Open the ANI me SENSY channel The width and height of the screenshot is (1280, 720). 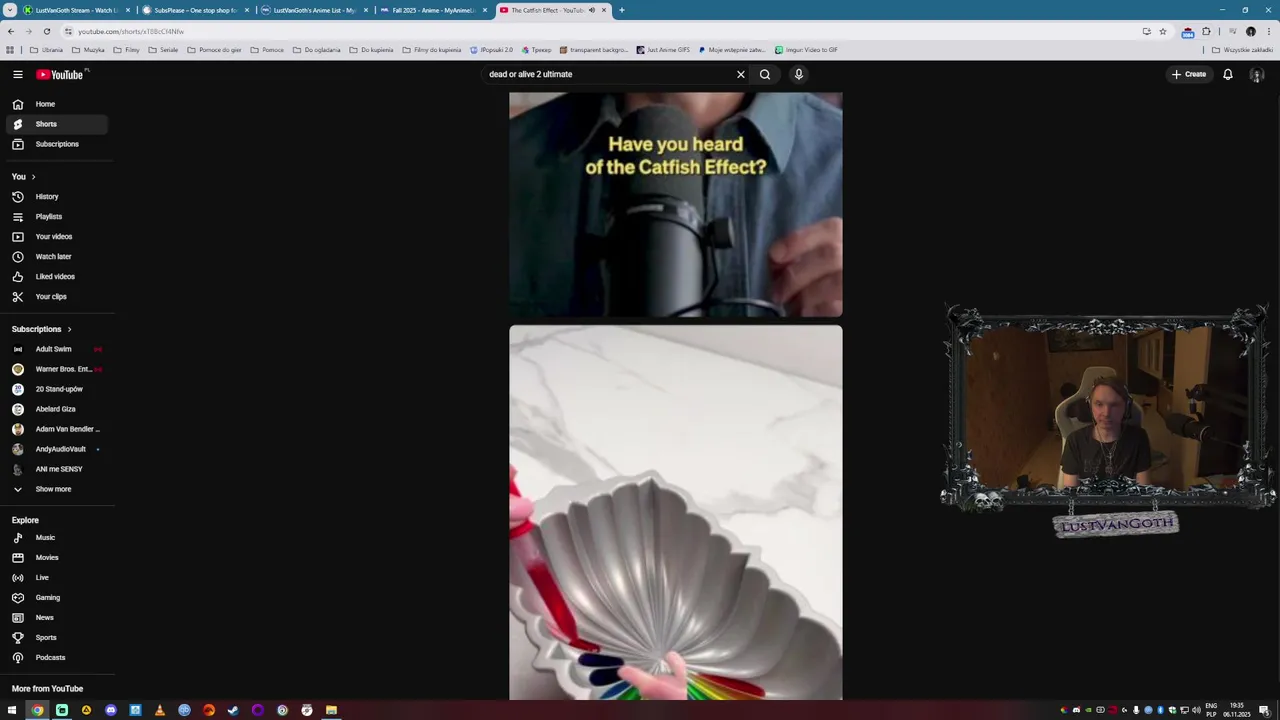point(57,469)
